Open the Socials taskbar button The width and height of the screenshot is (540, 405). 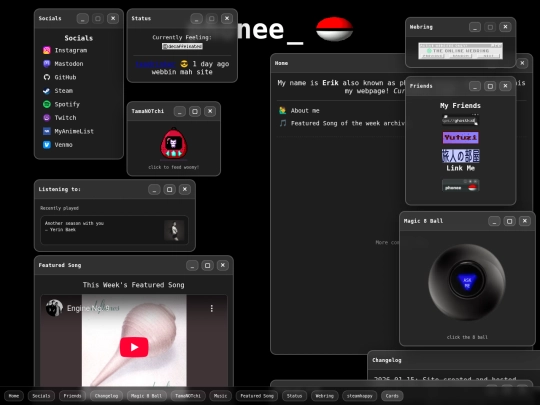(x=41, y=396)
